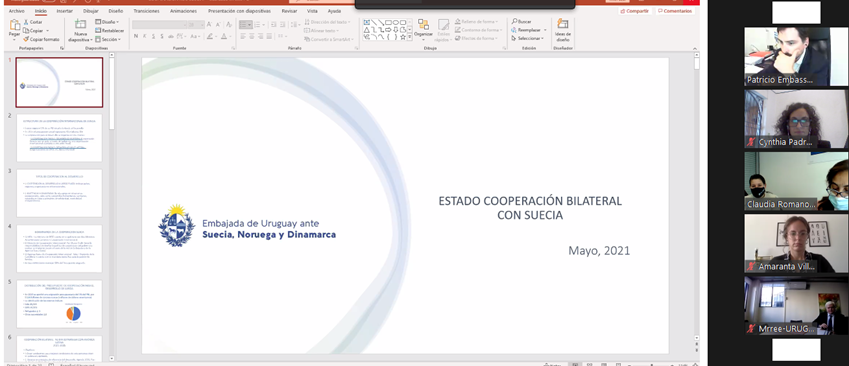Select the star shape in gallery
Viewport: 849px width, 366px height.
point(403,37)
